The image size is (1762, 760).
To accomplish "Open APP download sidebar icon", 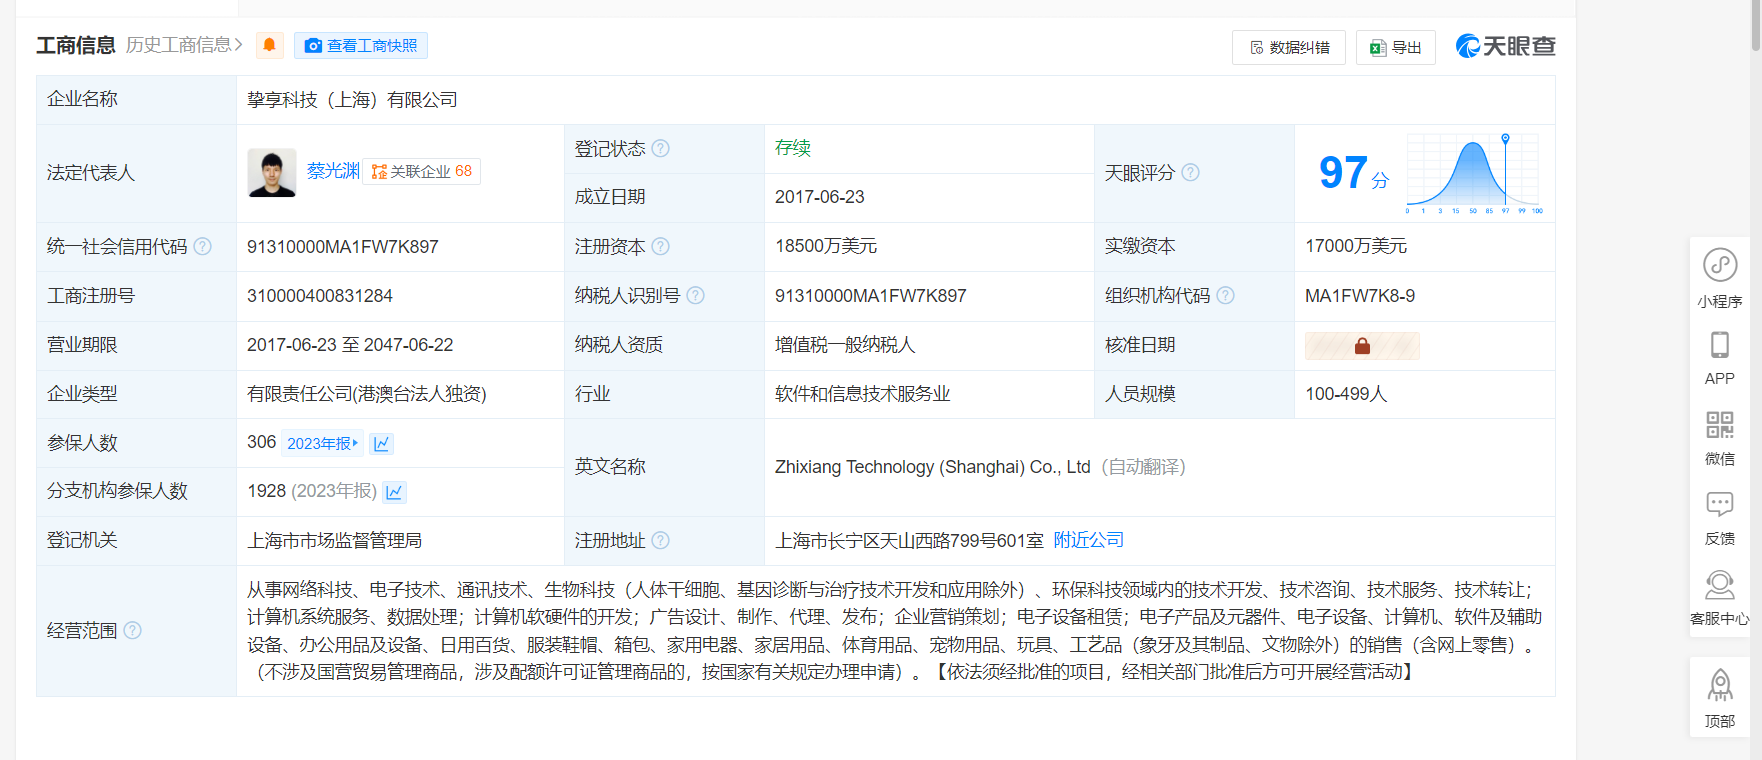I will tap(1720, 358).
